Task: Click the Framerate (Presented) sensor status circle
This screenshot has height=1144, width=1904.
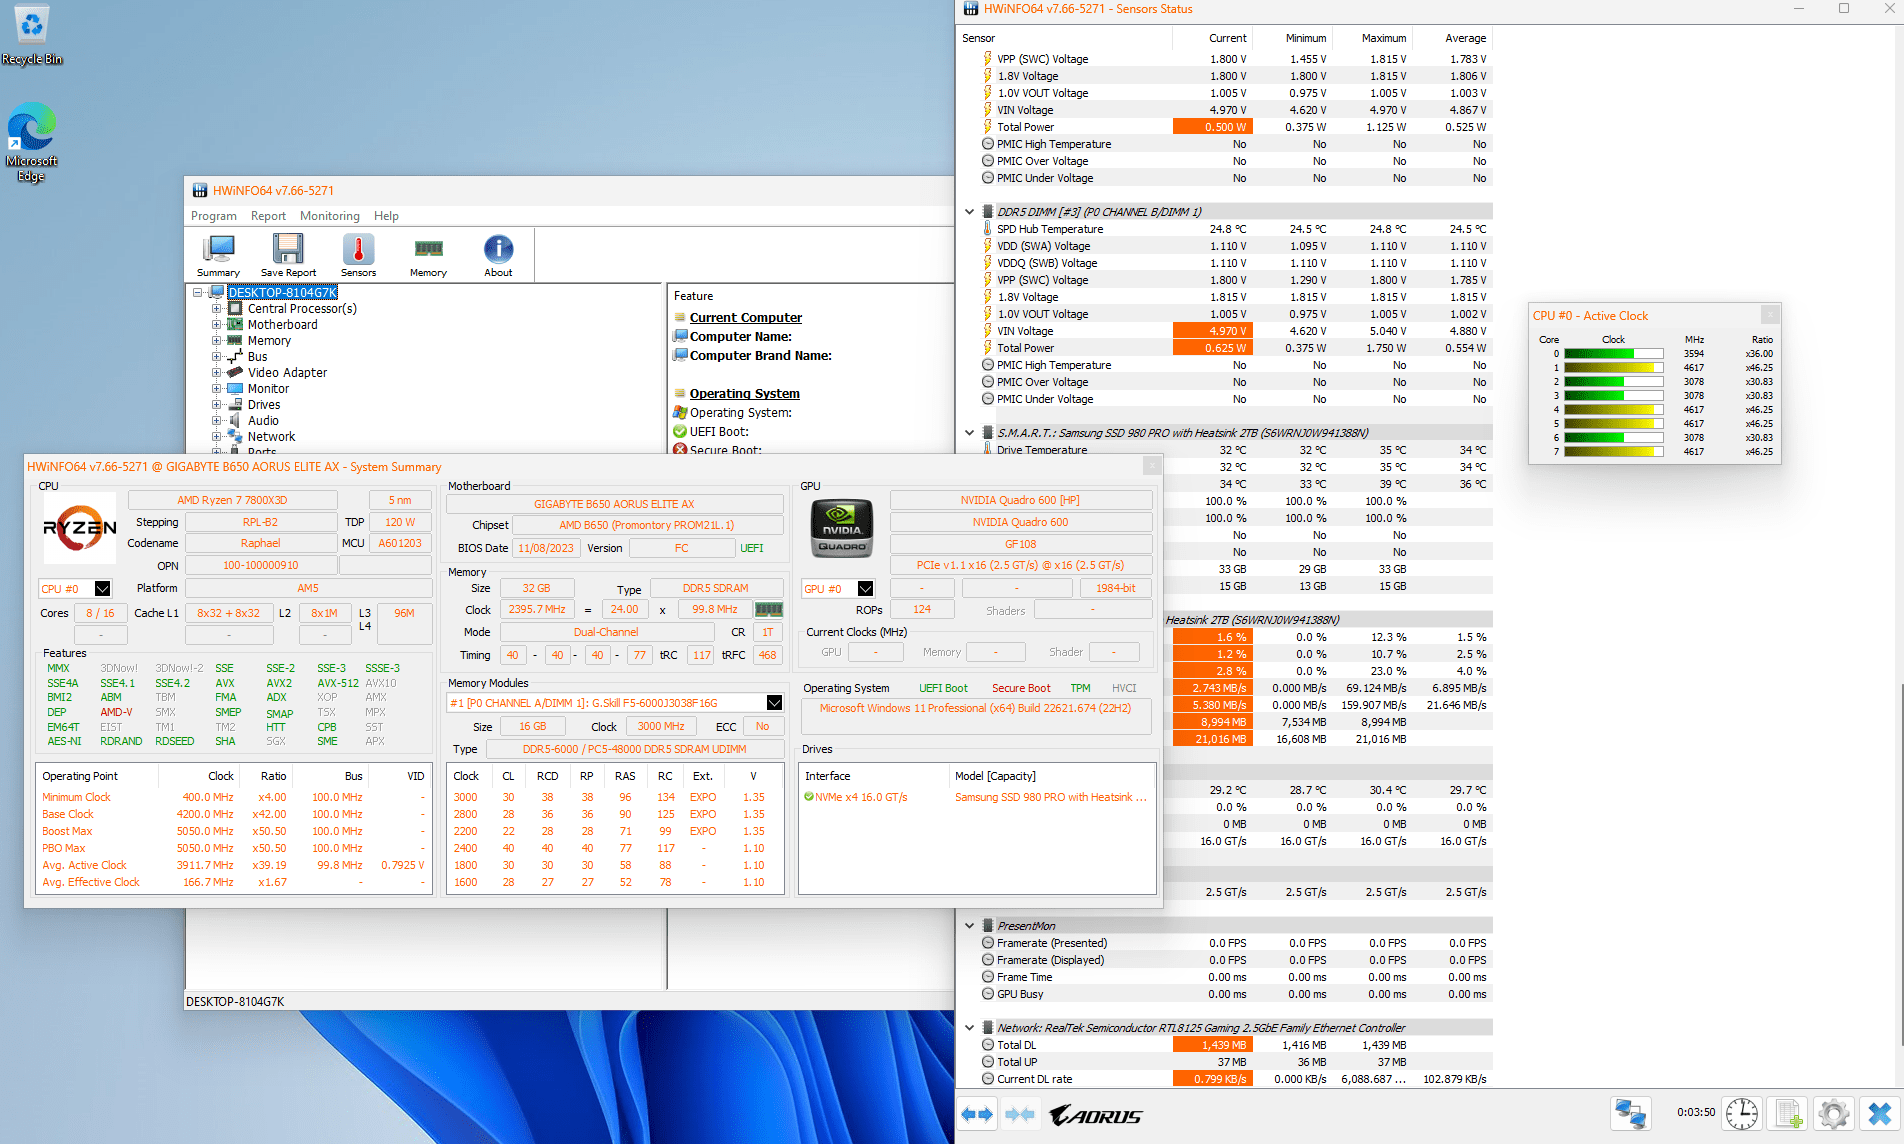Action: coord(988,943)
